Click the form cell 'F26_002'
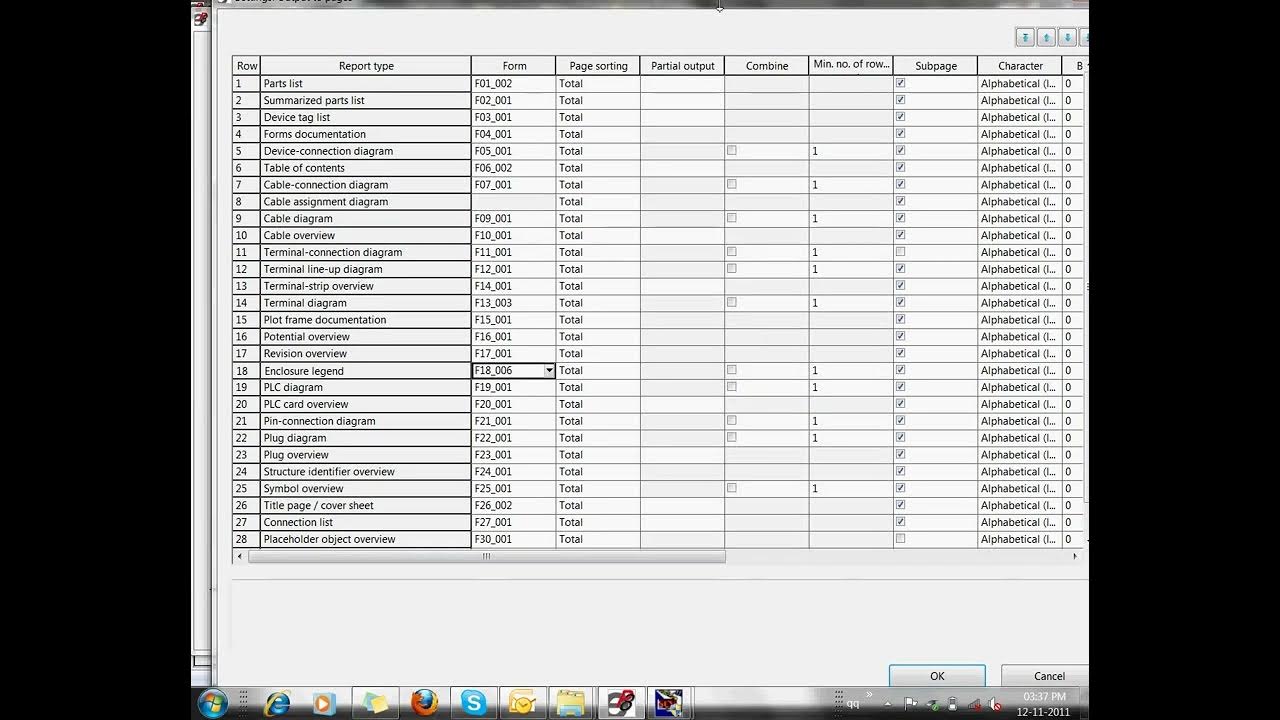The width and height of the screenshot is (1280, 720). (514, 505)
